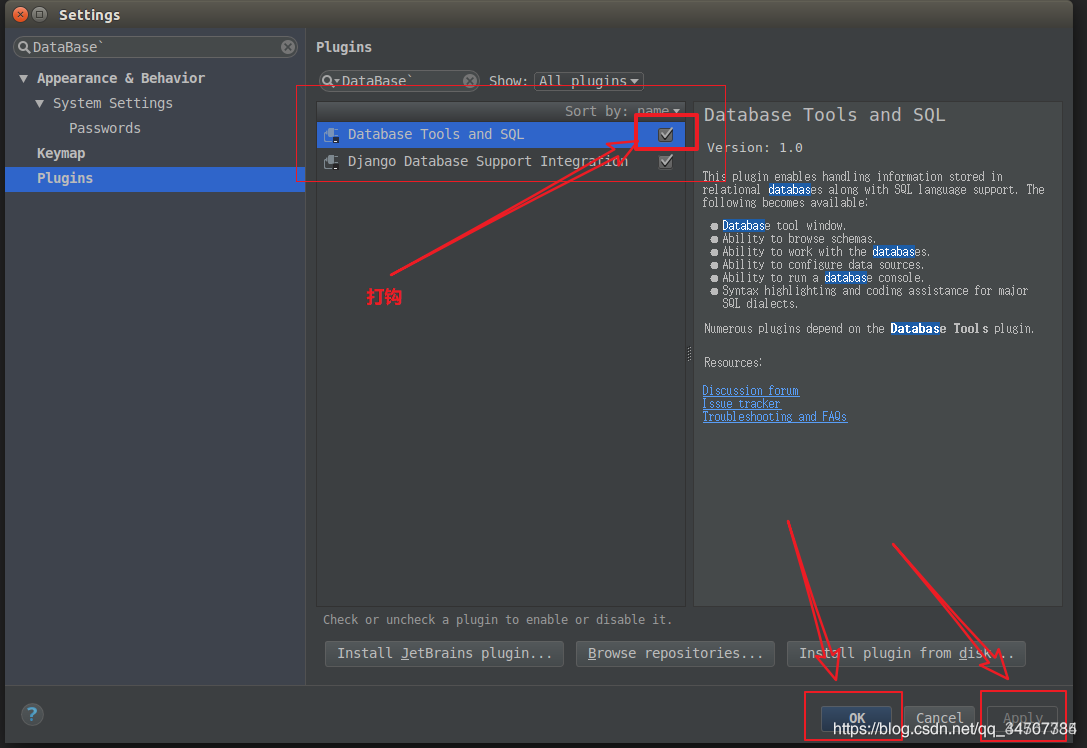Select the System Settings tree item
1087x748 pixels.
113,103
